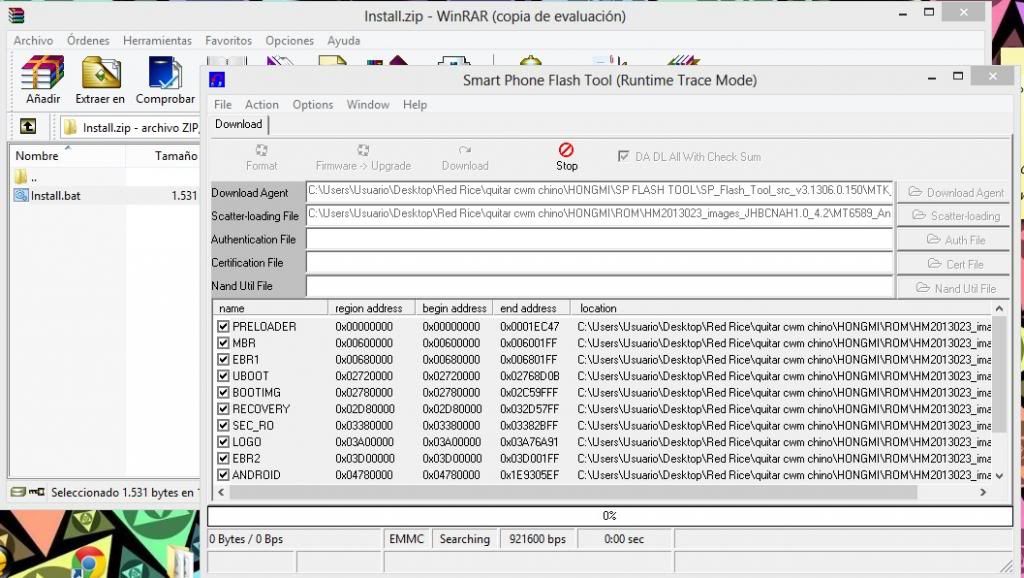Click the 'begin address' column header
Image resolution: width=1024 pixels, height=578 pixels.
[x=454, y=308]
